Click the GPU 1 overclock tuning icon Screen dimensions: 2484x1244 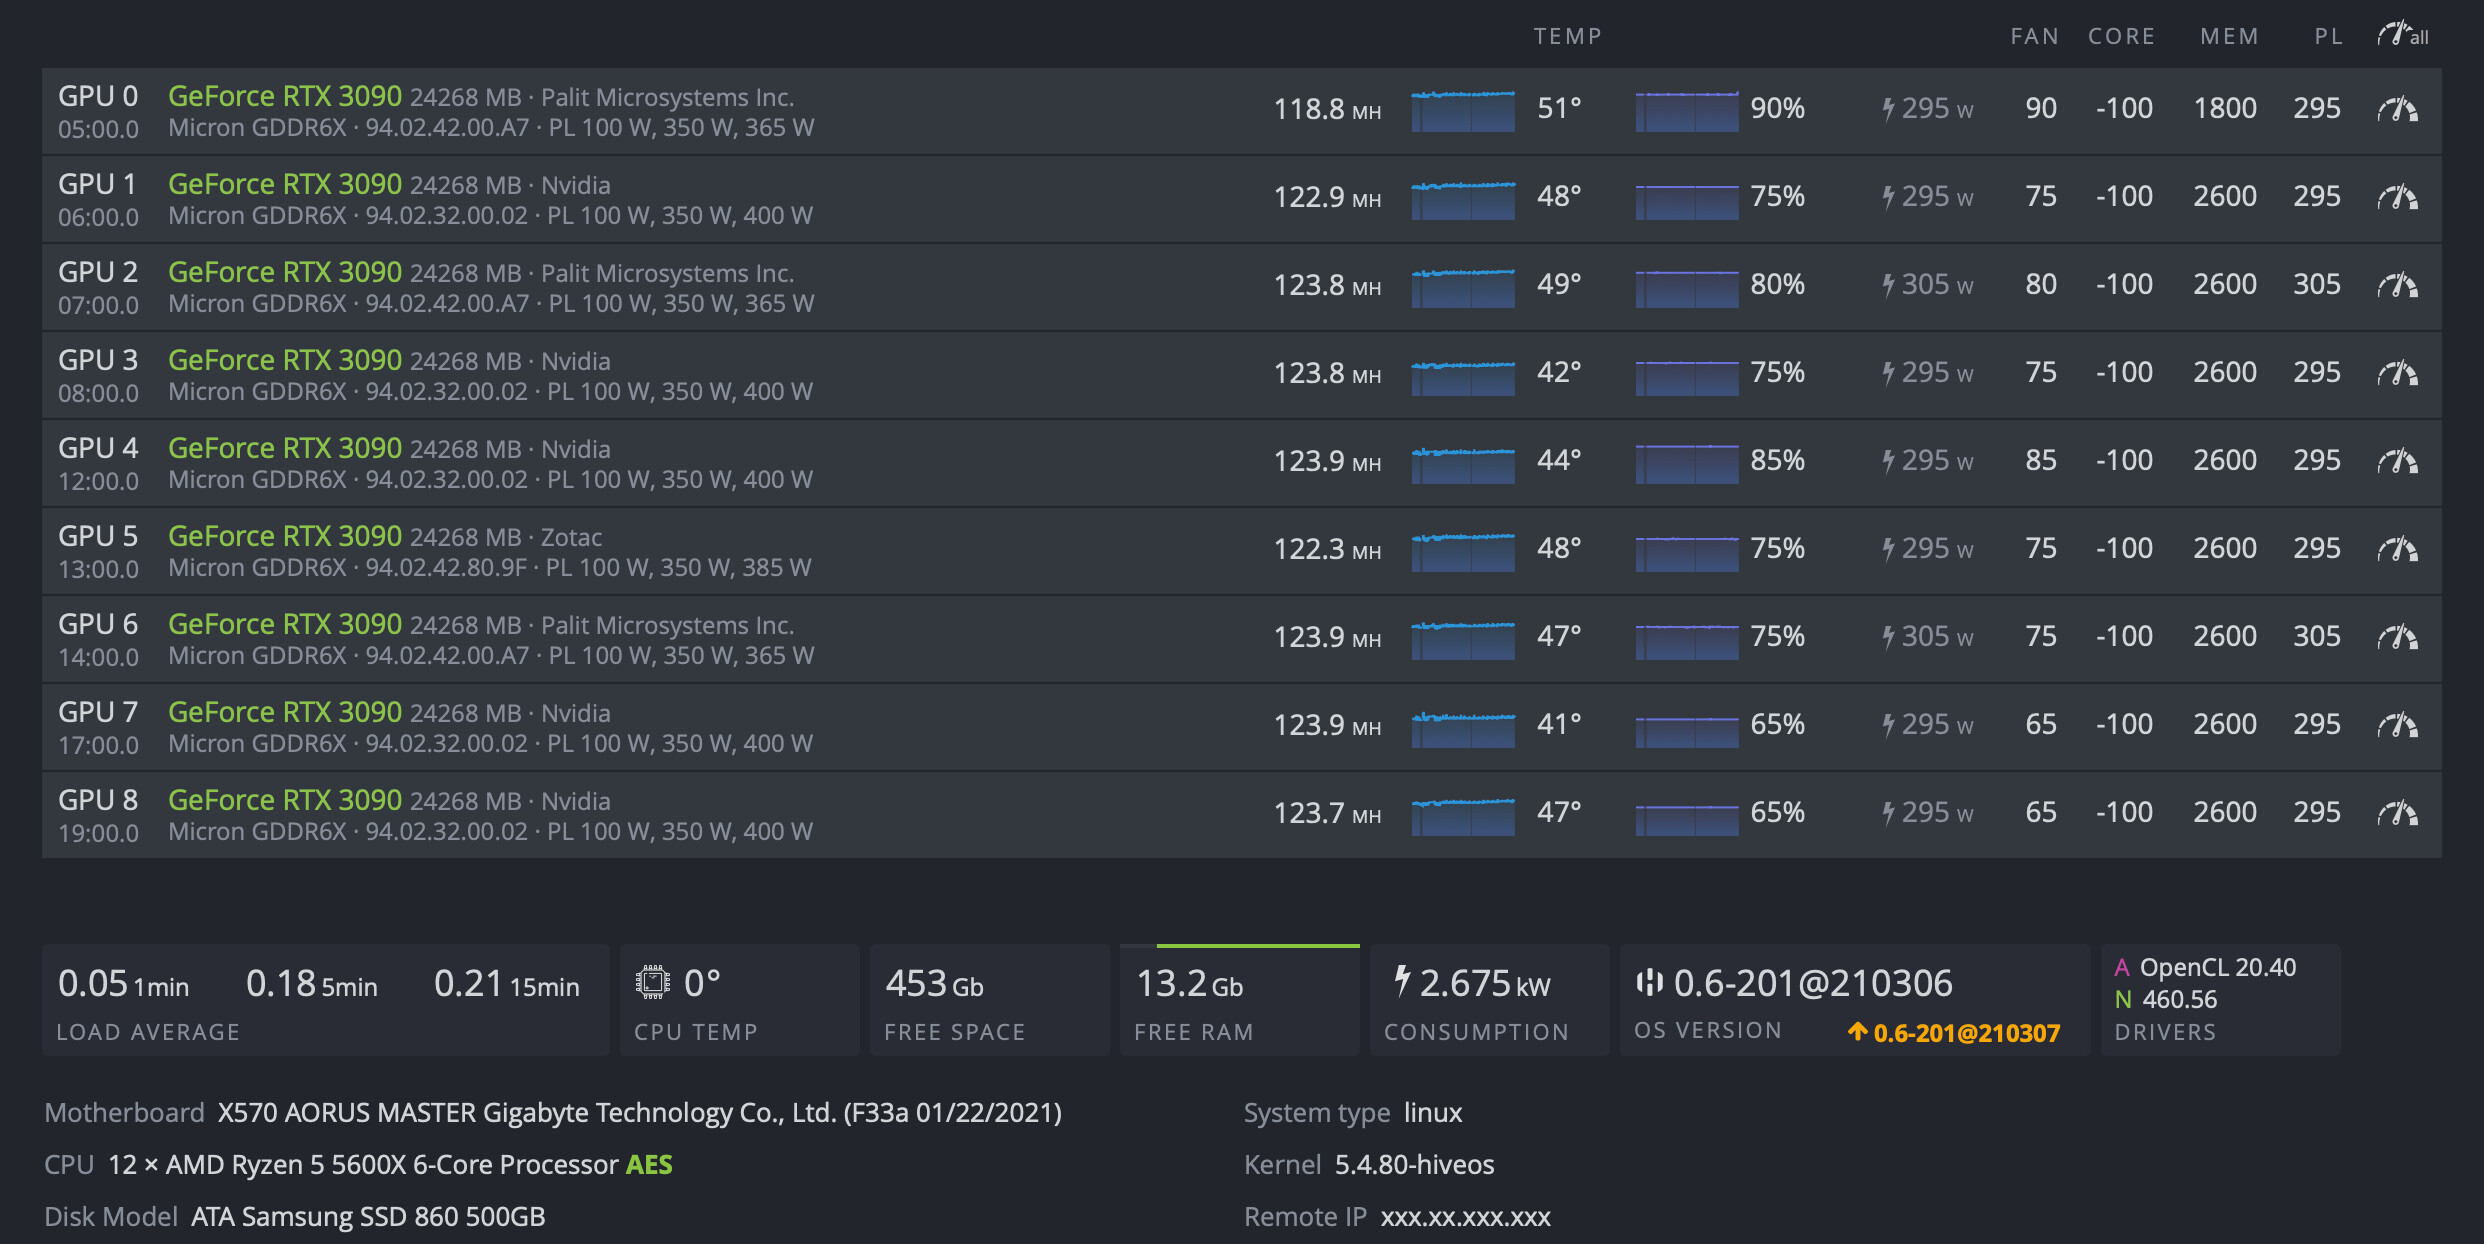tap(2397, 197)
